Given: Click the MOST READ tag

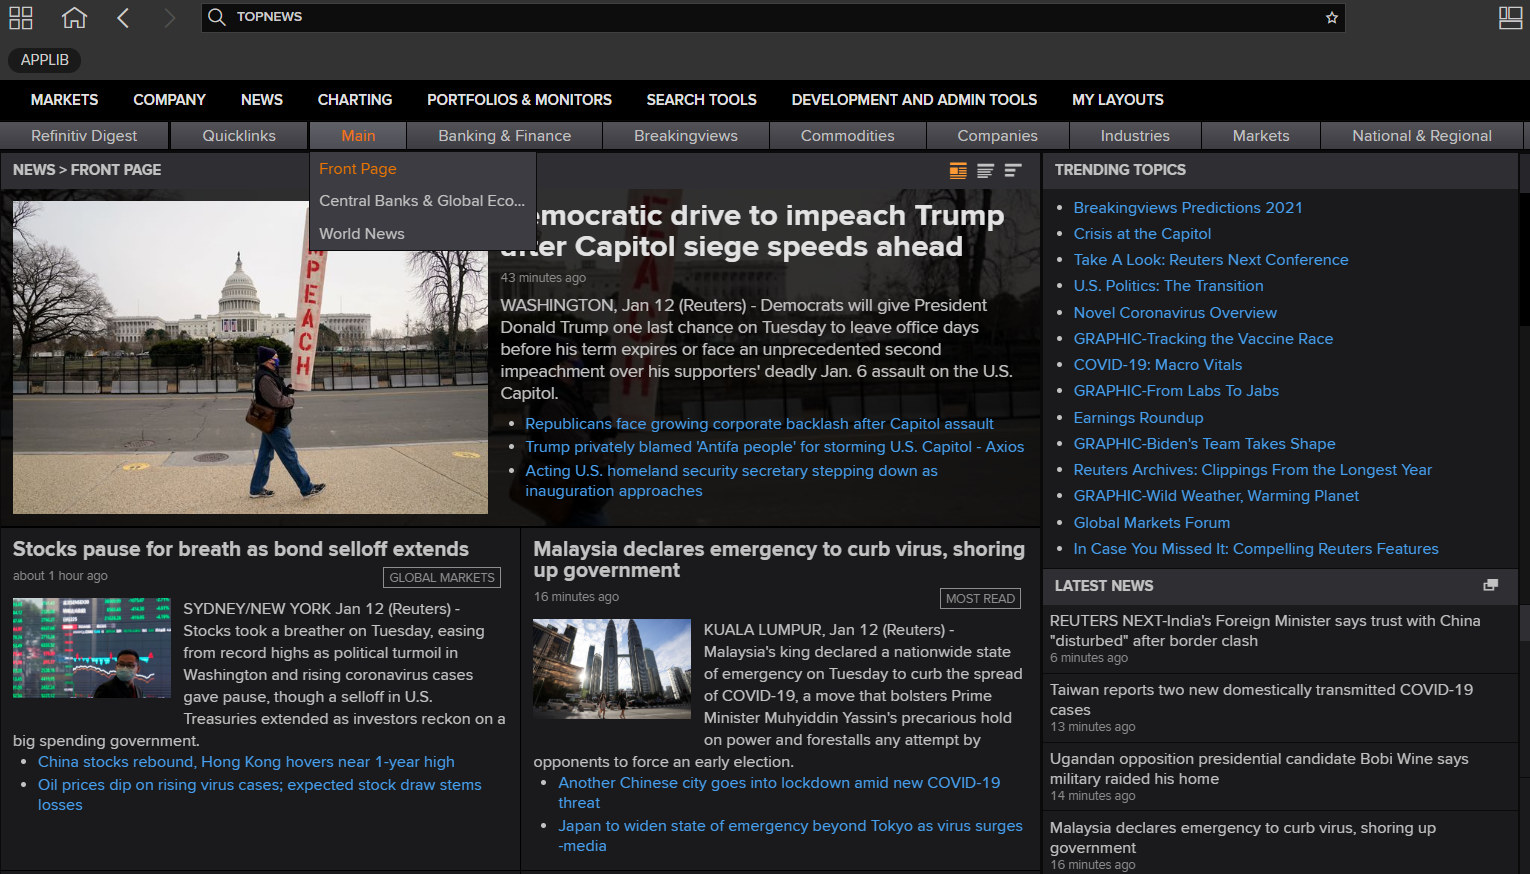Looking at the screenshot, I should (980, 598).
